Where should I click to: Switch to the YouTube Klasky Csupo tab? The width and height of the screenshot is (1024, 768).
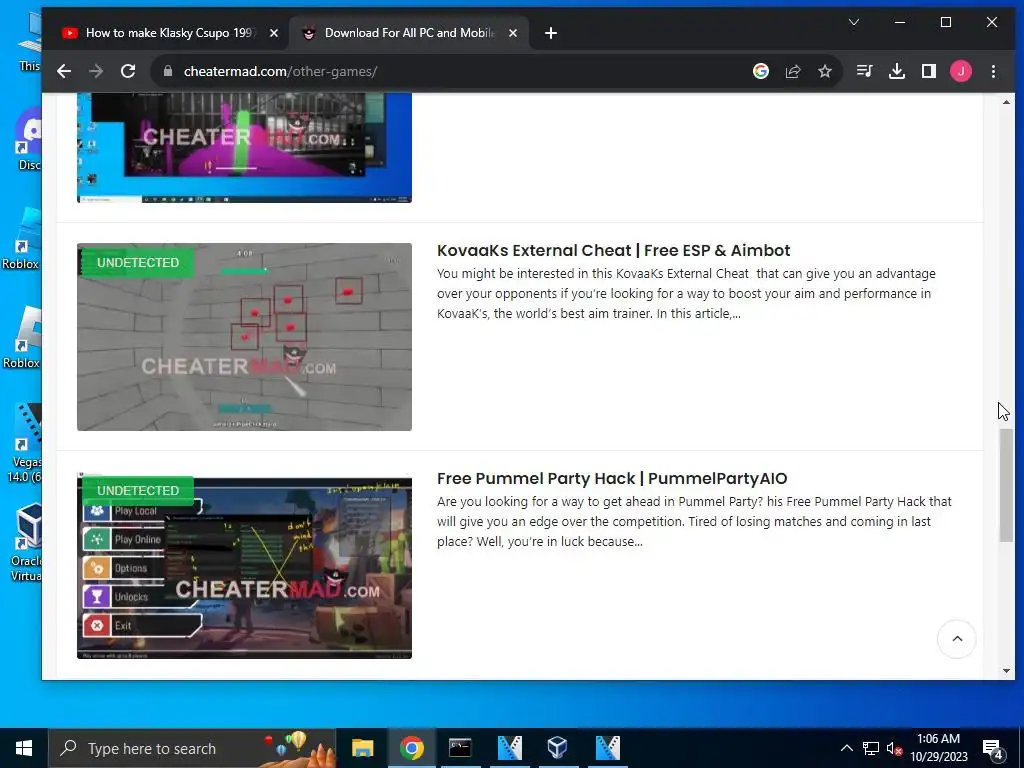(169, 33)
